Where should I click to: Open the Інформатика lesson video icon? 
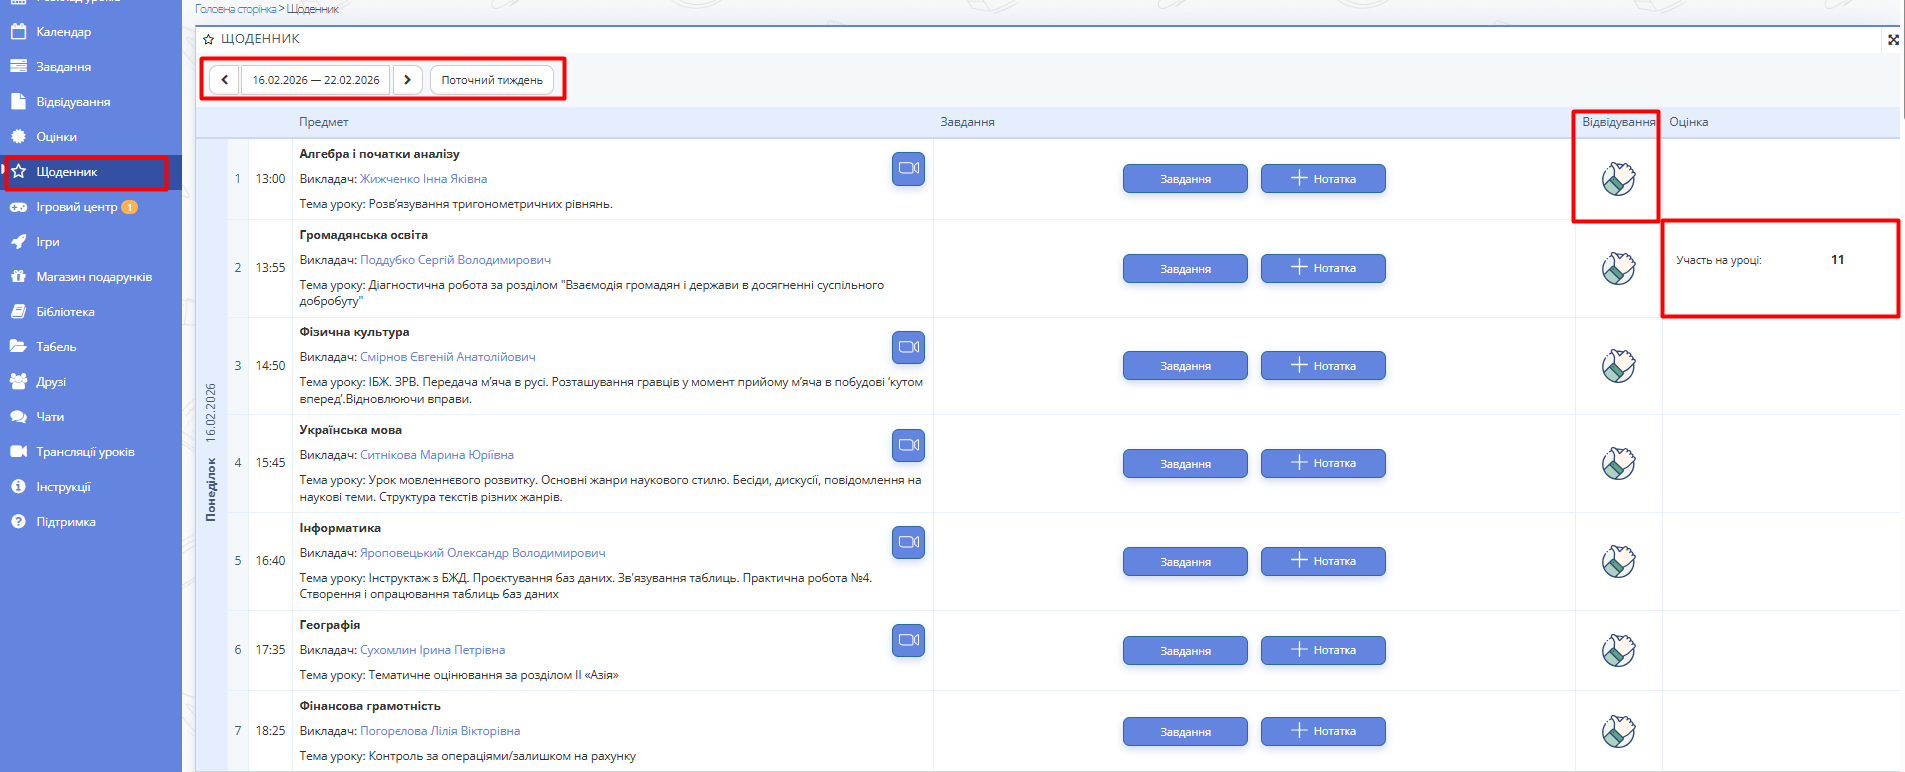(x=908, y=542)
